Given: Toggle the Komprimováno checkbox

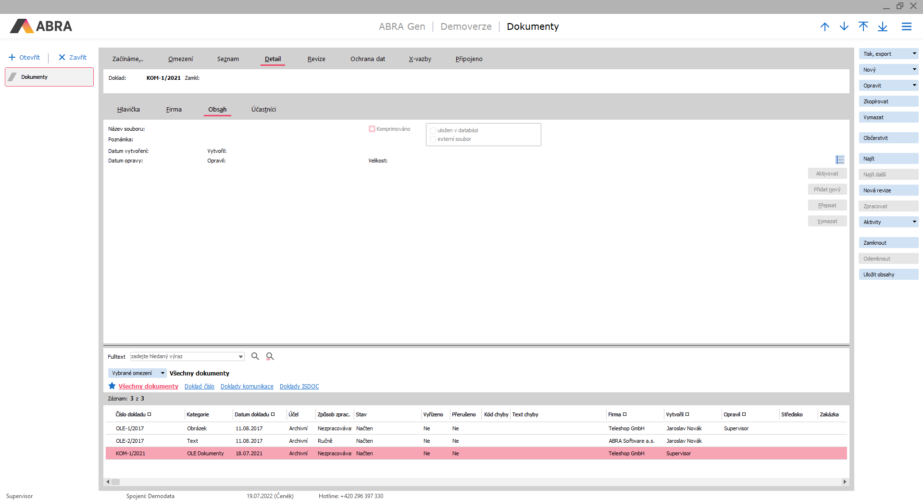Looking at the screenshot, I should 372,129.
